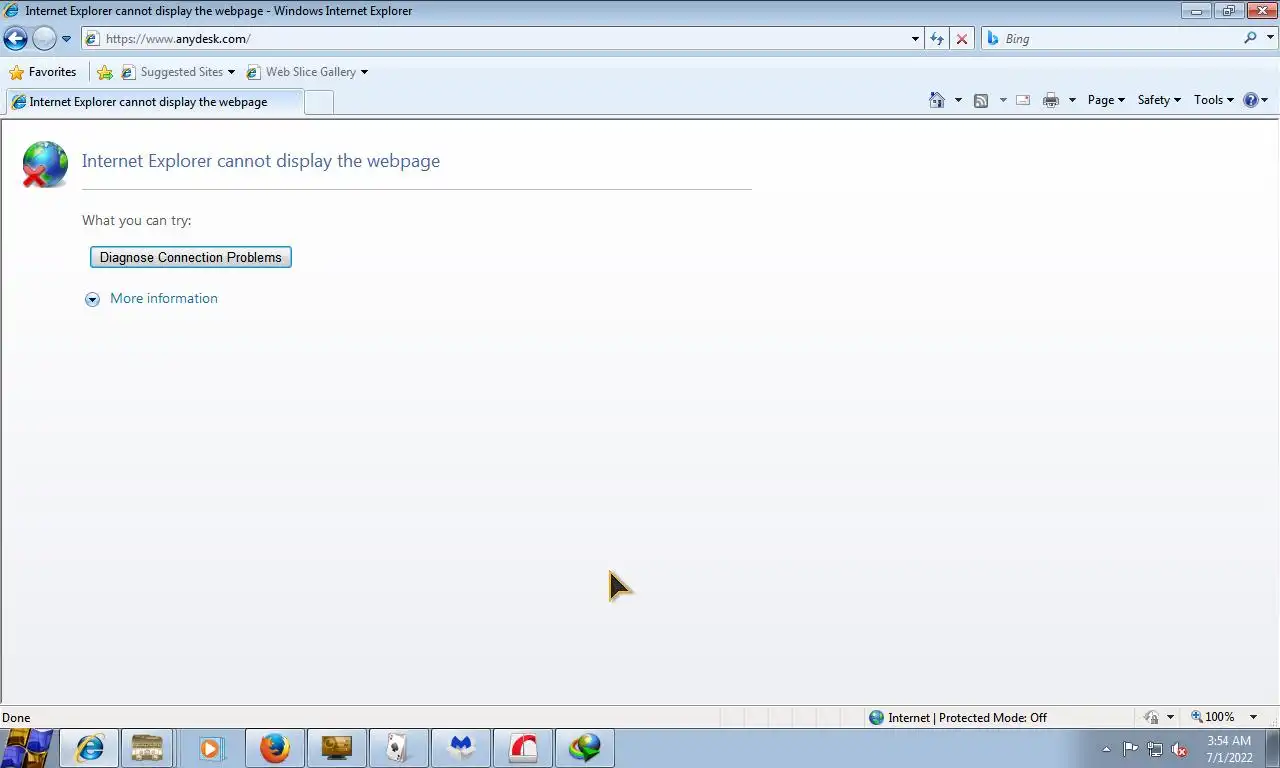
Task: Click the Refresh page icon
Action: click(937, 39)
